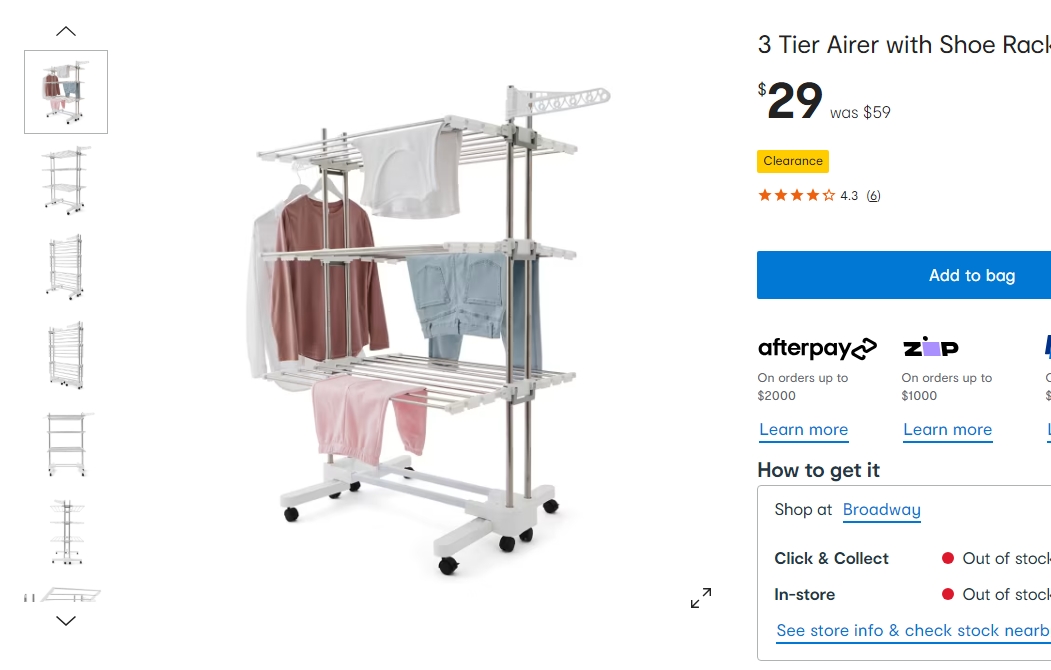
Task: Select fourth thumbnail of the folded airer on wheels
Action: (x=66, y=355)
